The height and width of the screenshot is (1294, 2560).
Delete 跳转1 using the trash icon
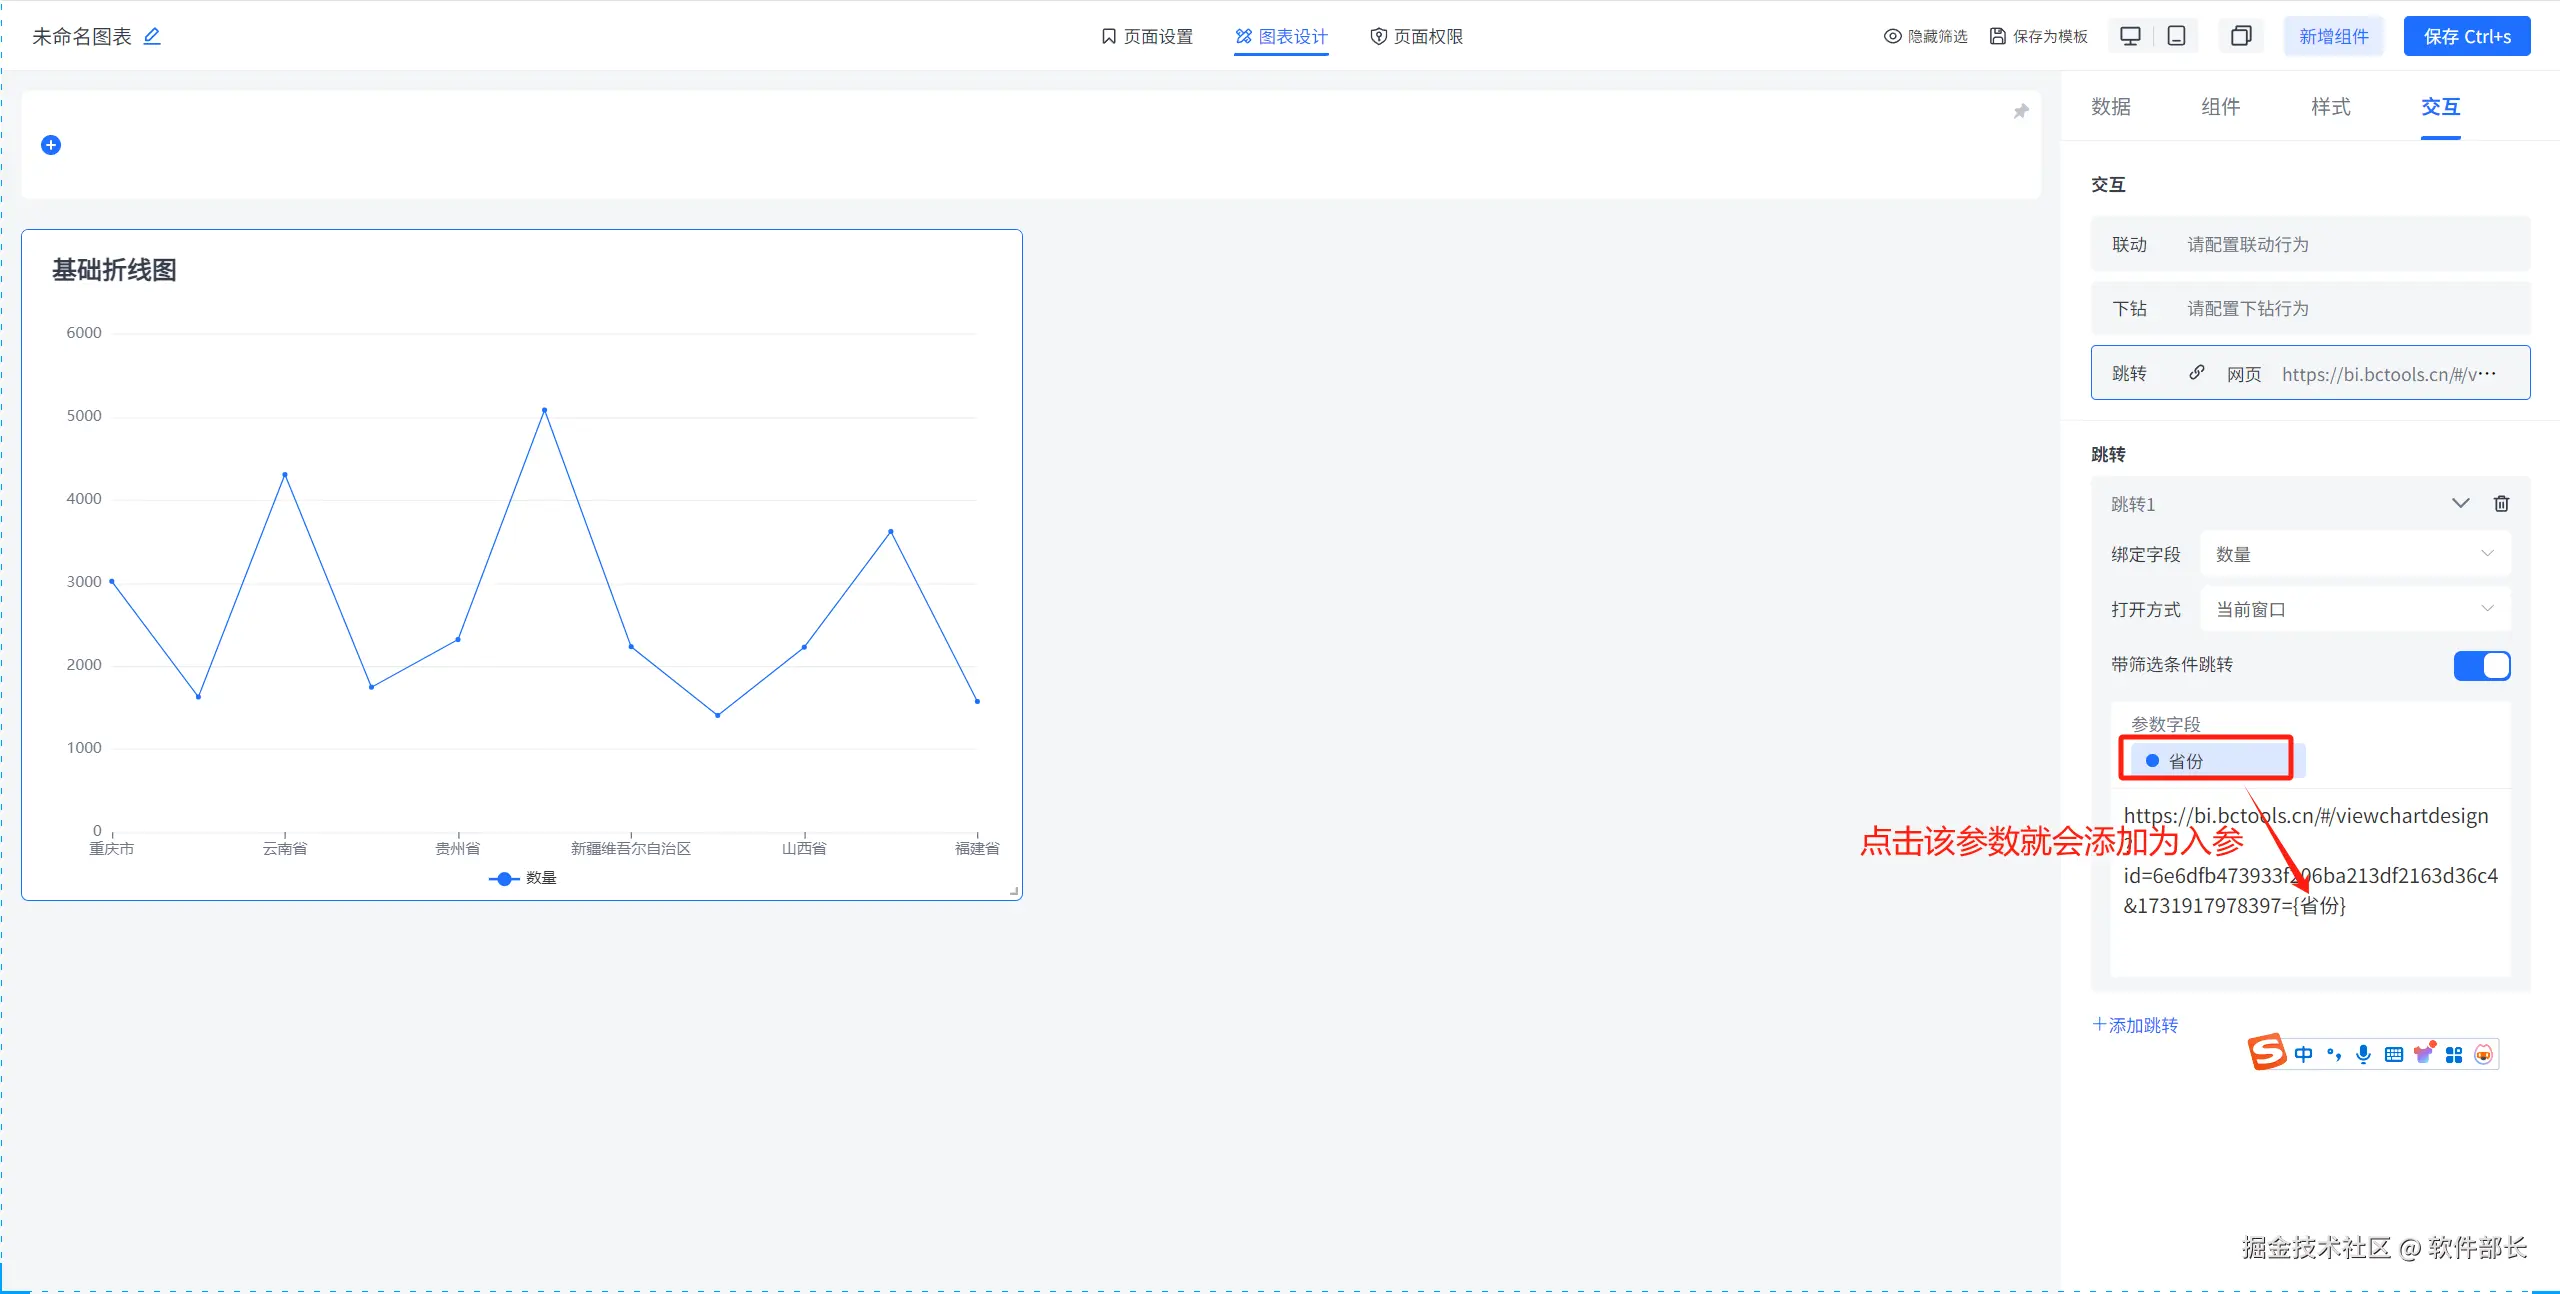tap(2501, 503)
